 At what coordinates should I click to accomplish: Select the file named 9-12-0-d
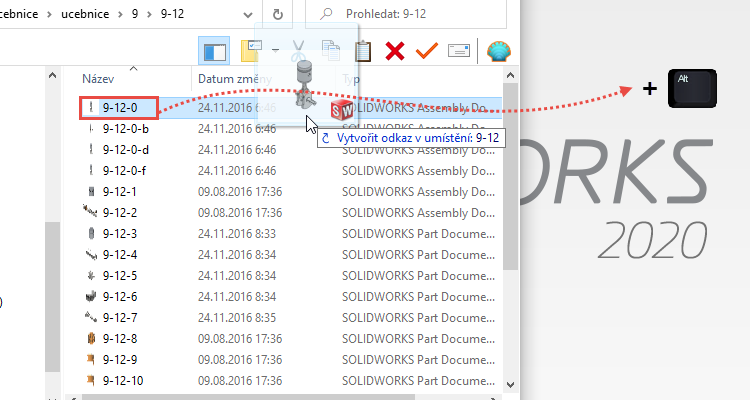coord(125,150)
